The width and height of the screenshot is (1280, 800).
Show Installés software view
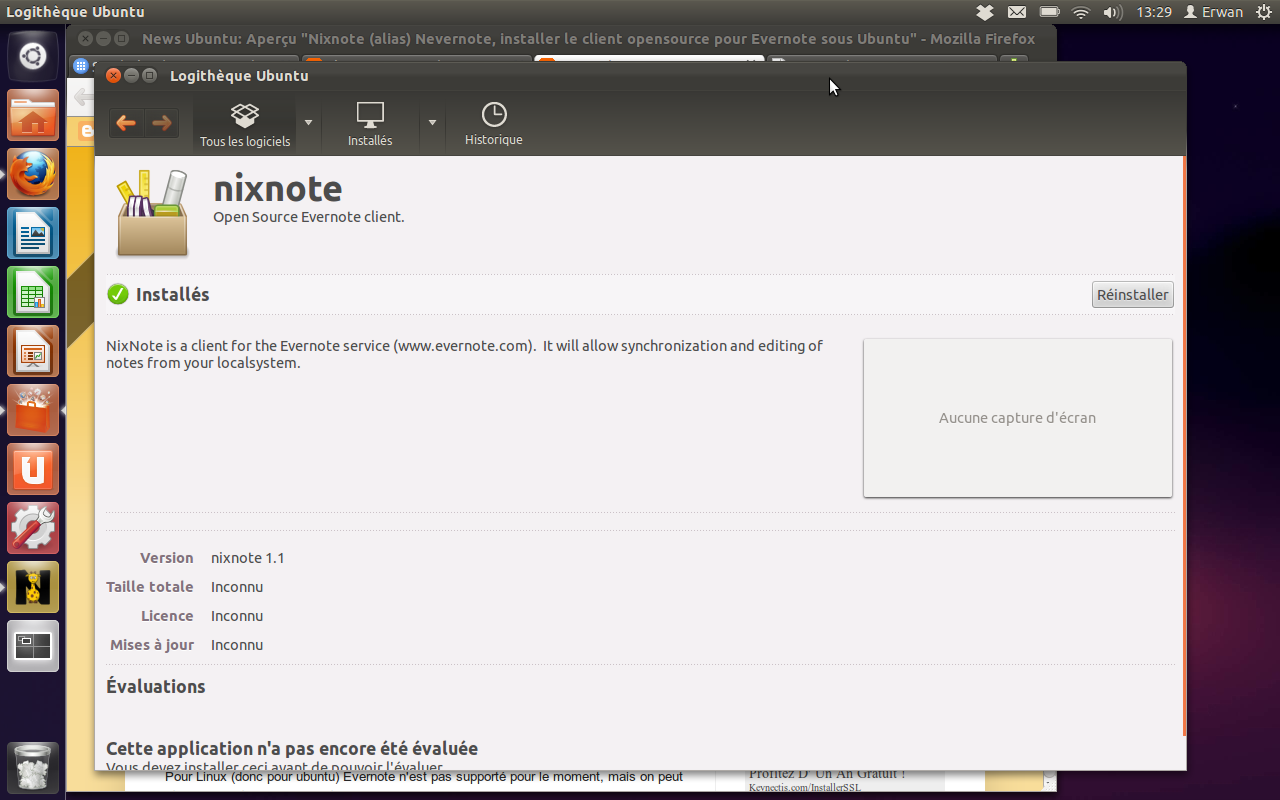(x=370, y=124)
